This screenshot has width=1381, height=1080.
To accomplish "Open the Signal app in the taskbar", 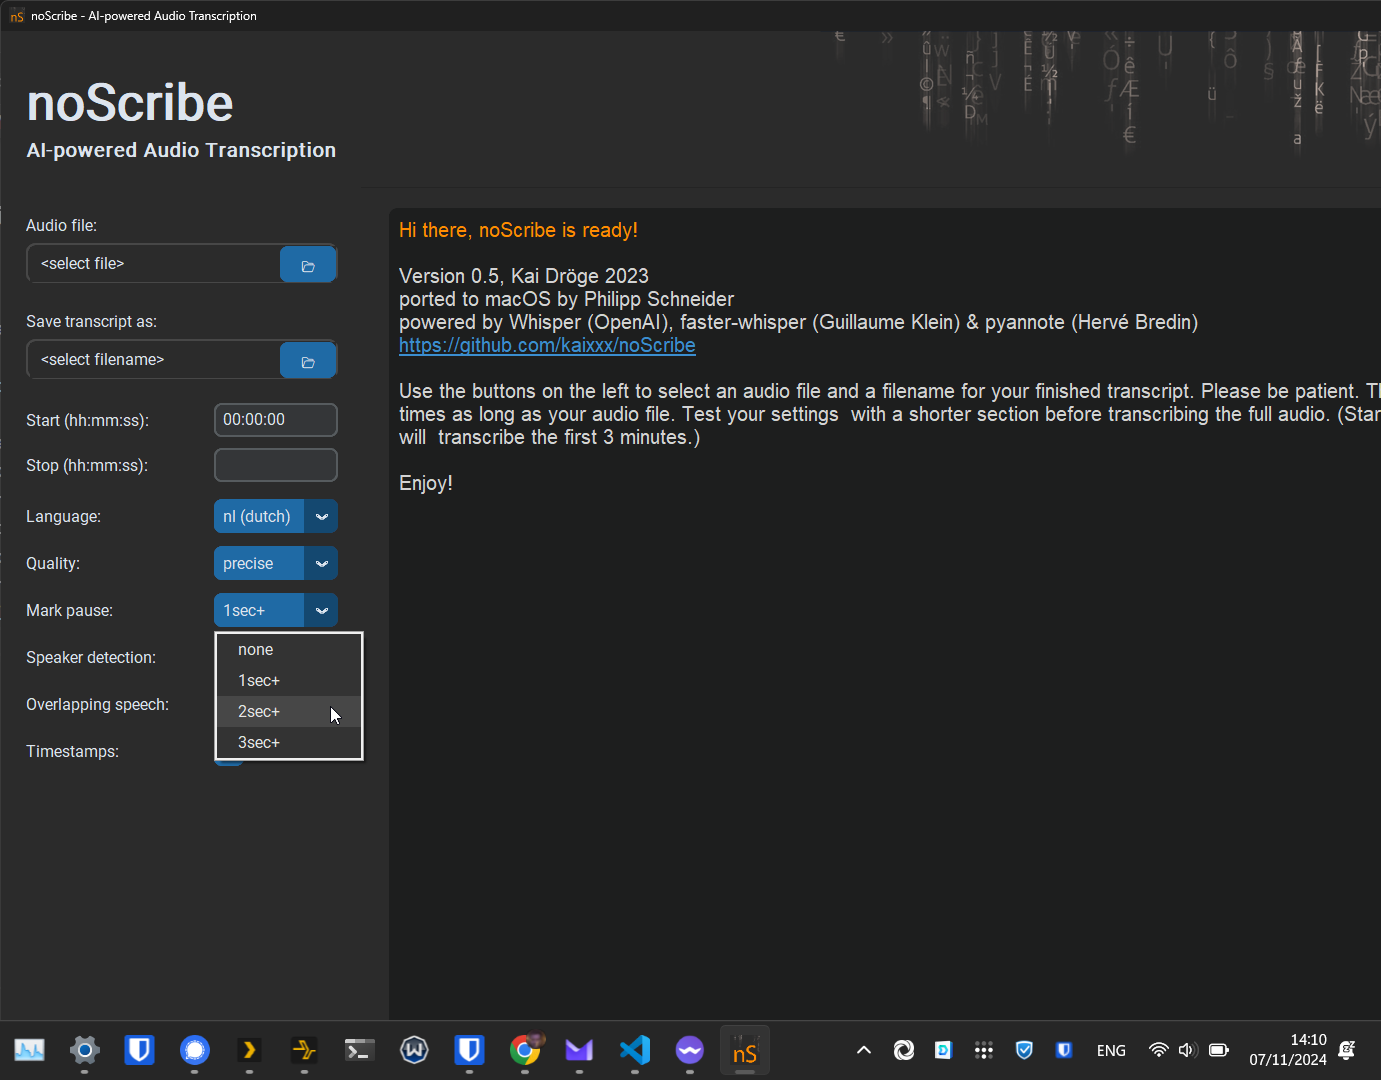I will coord(195,1050).
